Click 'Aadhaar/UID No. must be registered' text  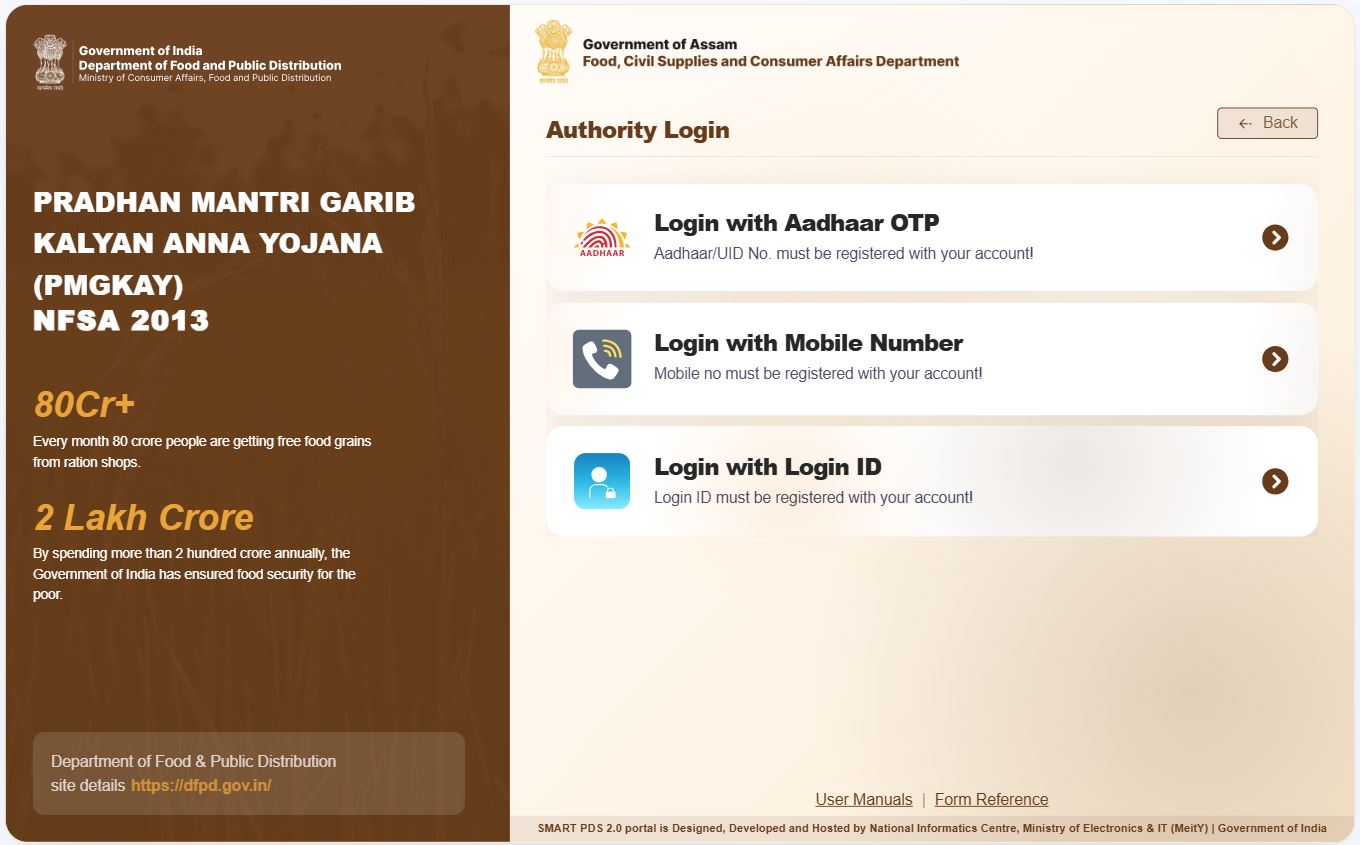pos(843,254)
